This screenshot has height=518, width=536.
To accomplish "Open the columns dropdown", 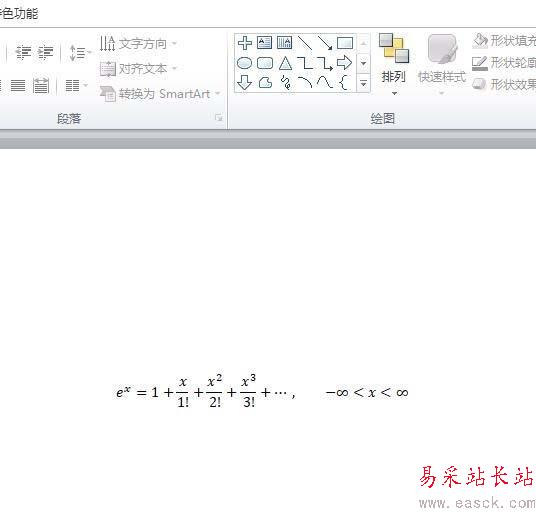I will pos(76,85).
